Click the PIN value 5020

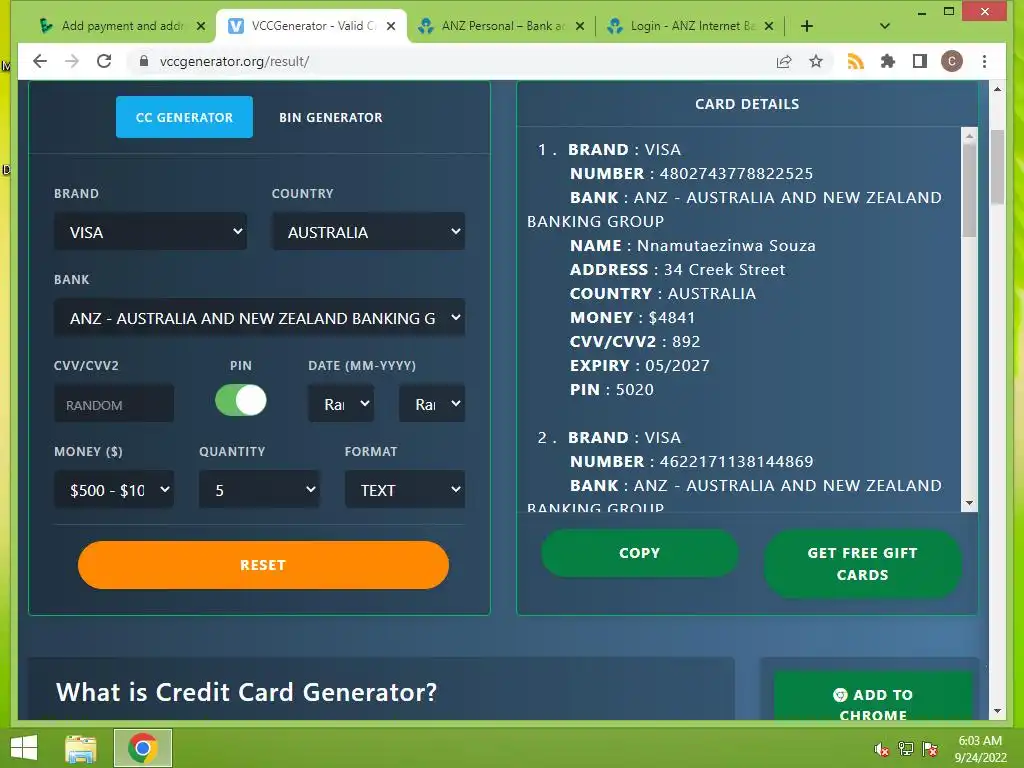(634, 390)
